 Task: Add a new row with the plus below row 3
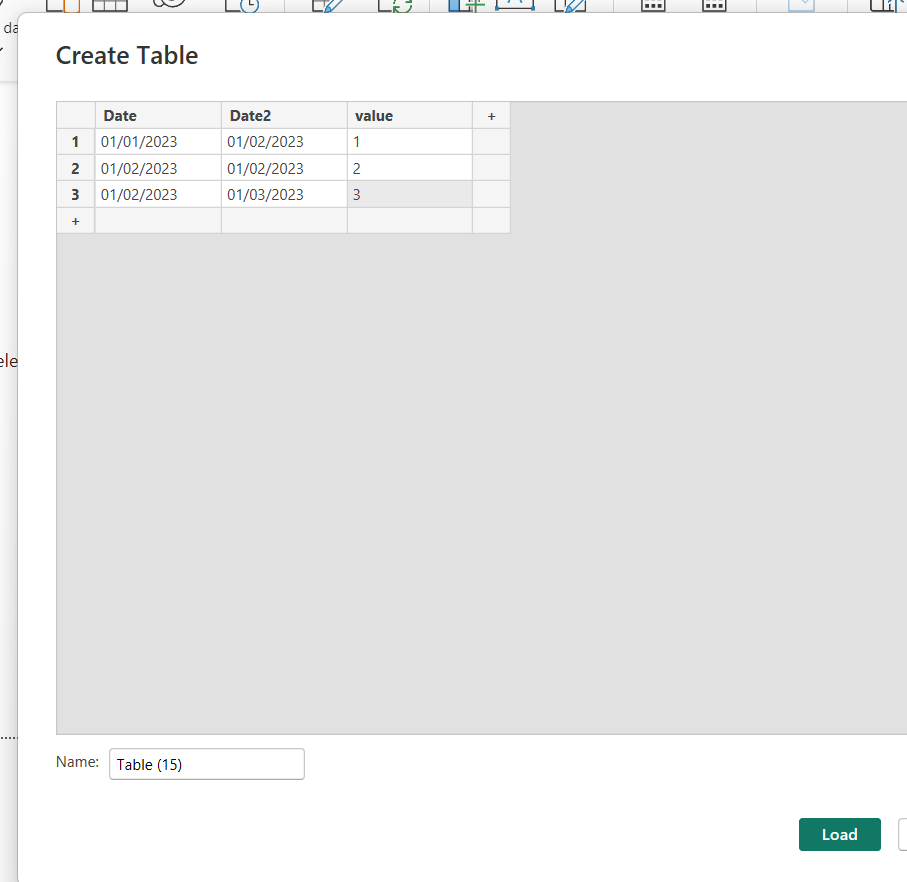[x=75, y=221]
